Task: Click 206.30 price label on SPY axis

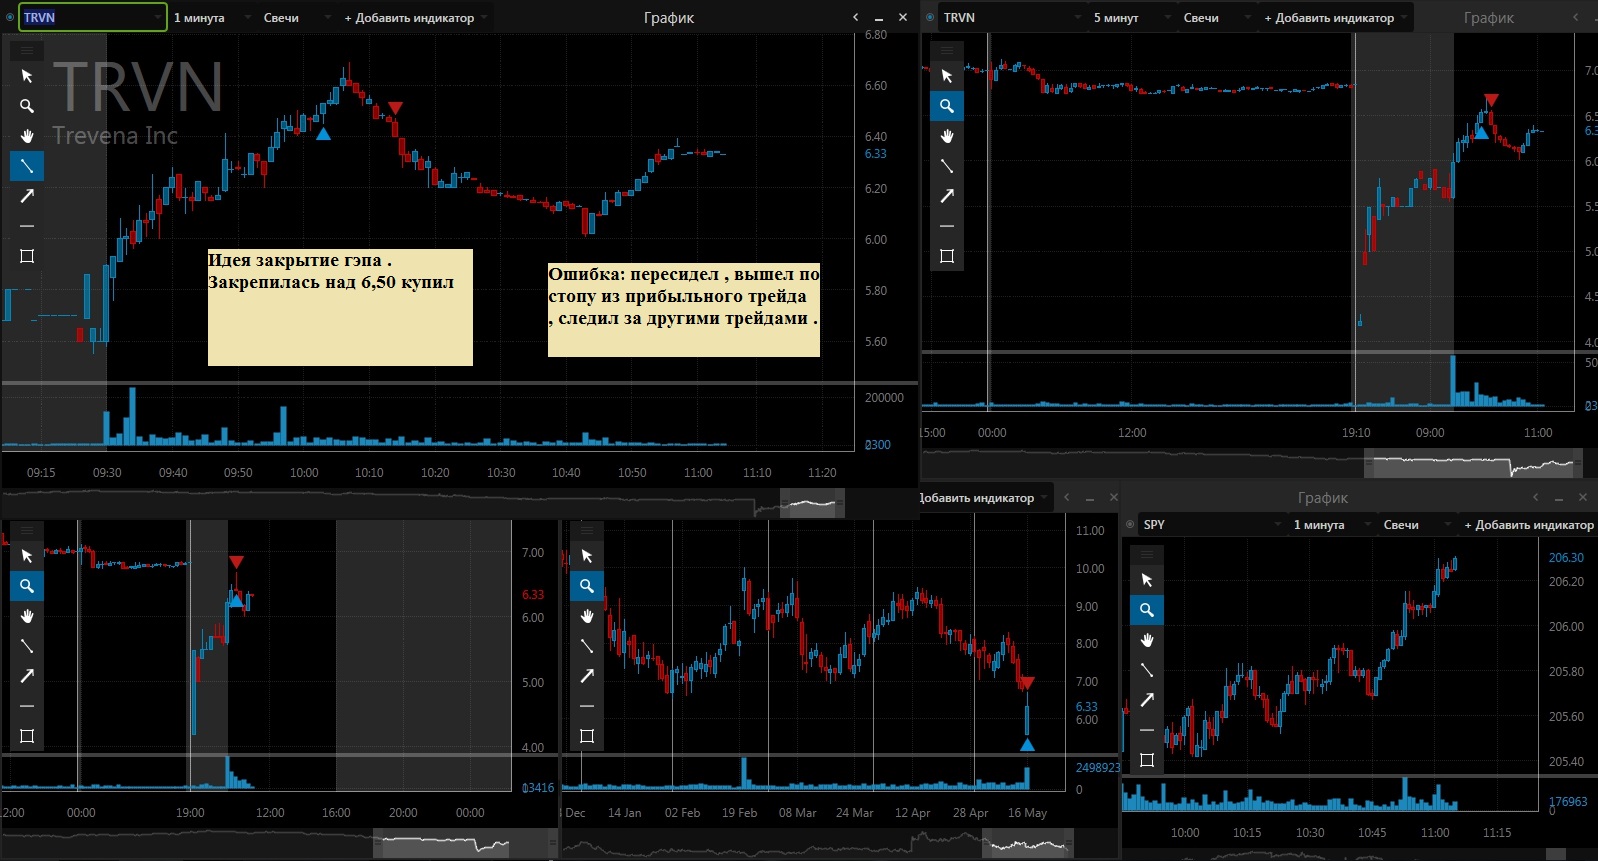Action: (x=1566, y=558)
